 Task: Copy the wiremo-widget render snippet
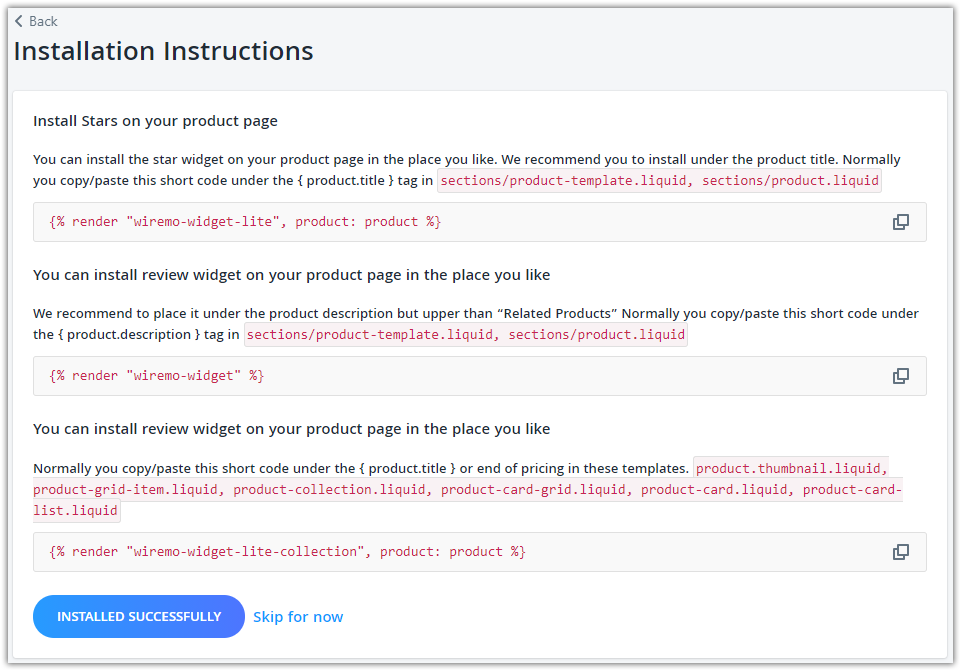[x=900, y=376]
